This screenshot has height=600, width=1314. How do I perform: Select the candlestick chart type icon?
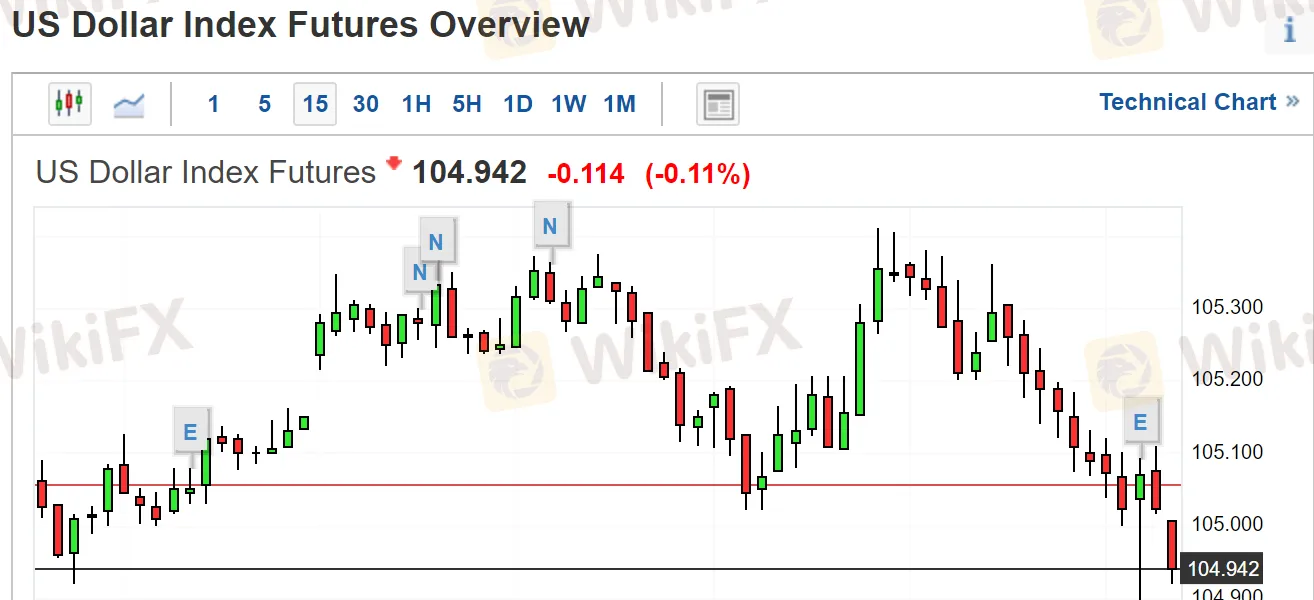pos(70,104)
